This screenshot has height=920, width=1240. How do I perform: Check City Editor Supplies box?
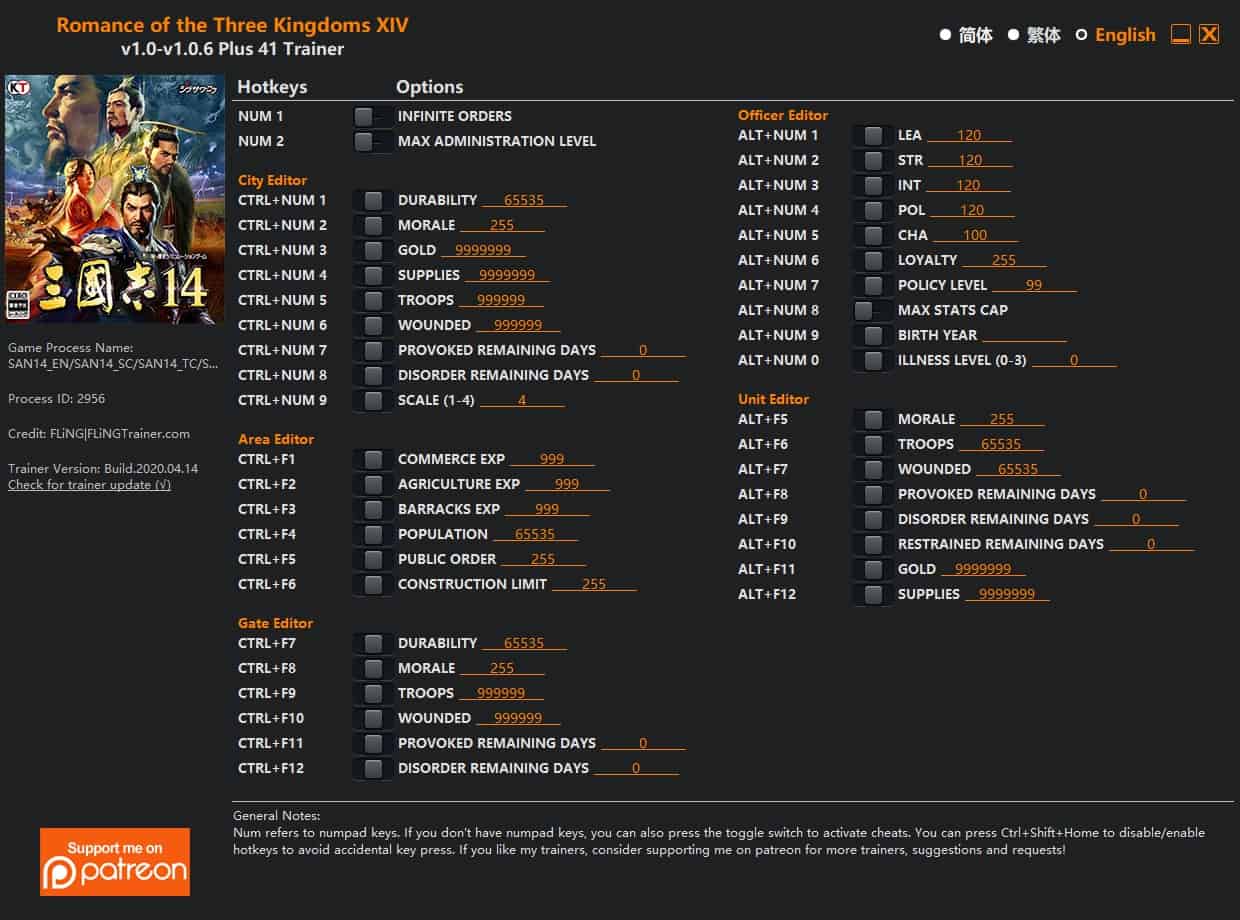(373, 275)
